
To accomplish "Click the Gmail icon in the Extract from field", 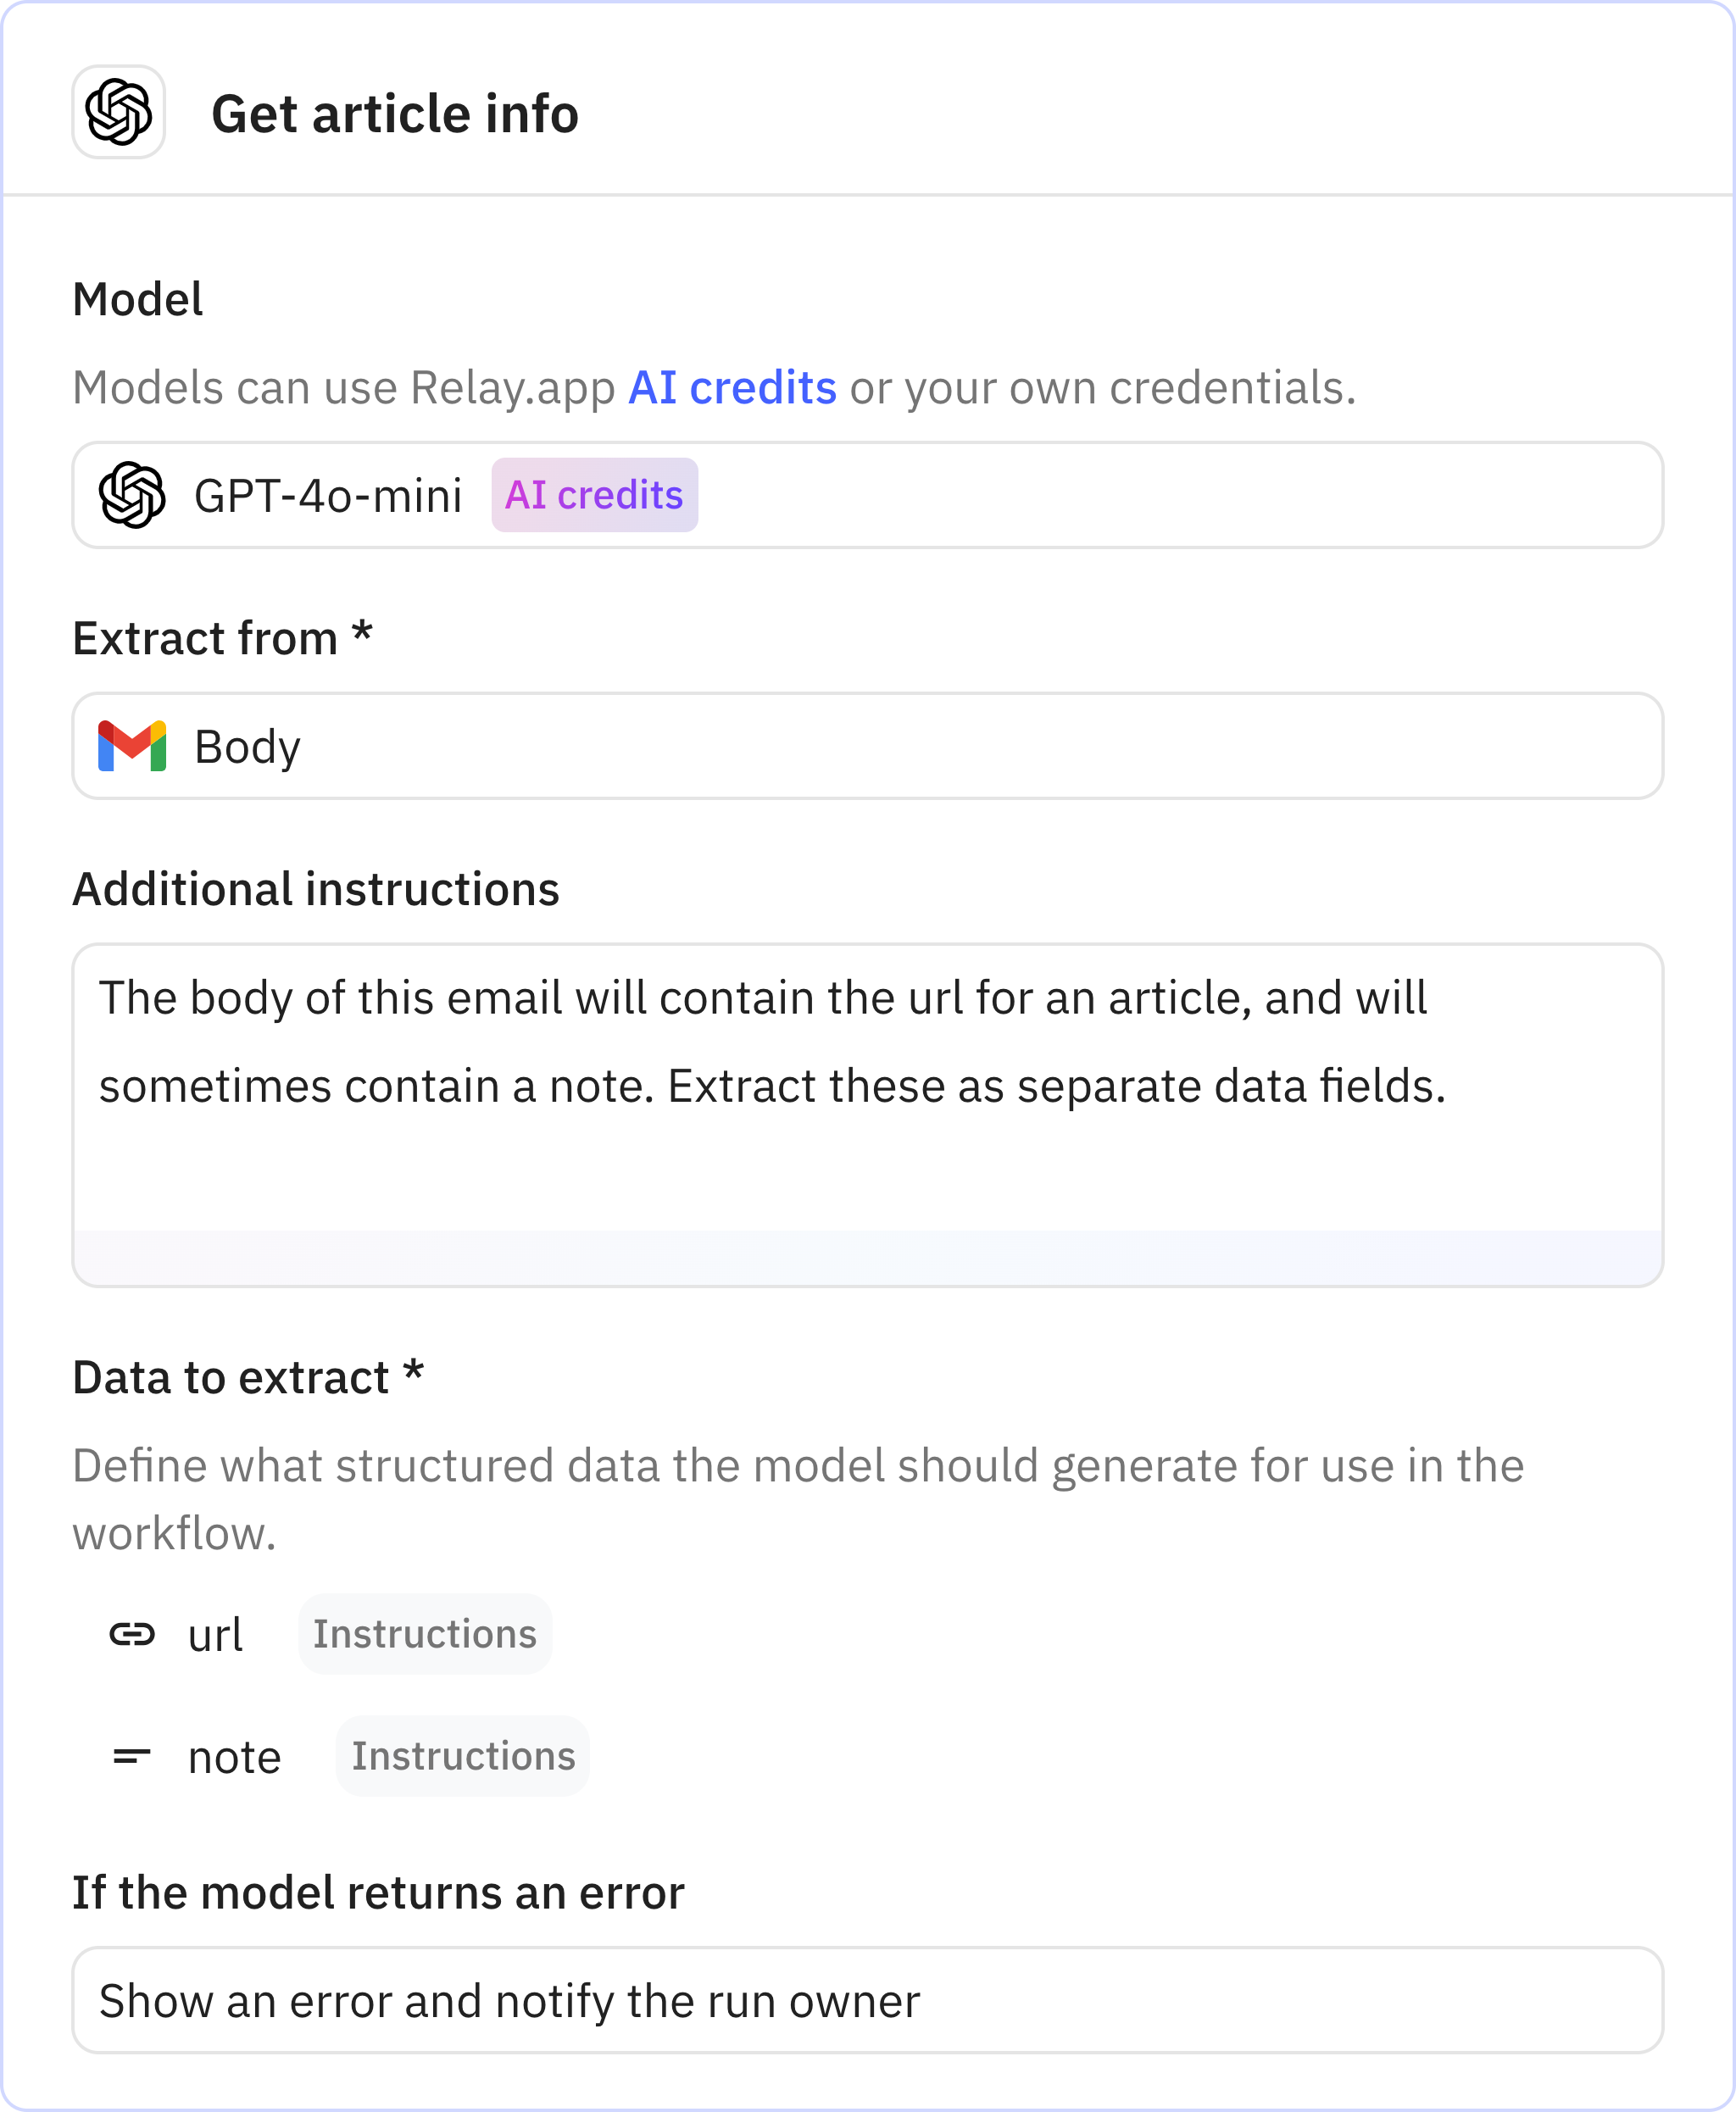I will 133,746.
